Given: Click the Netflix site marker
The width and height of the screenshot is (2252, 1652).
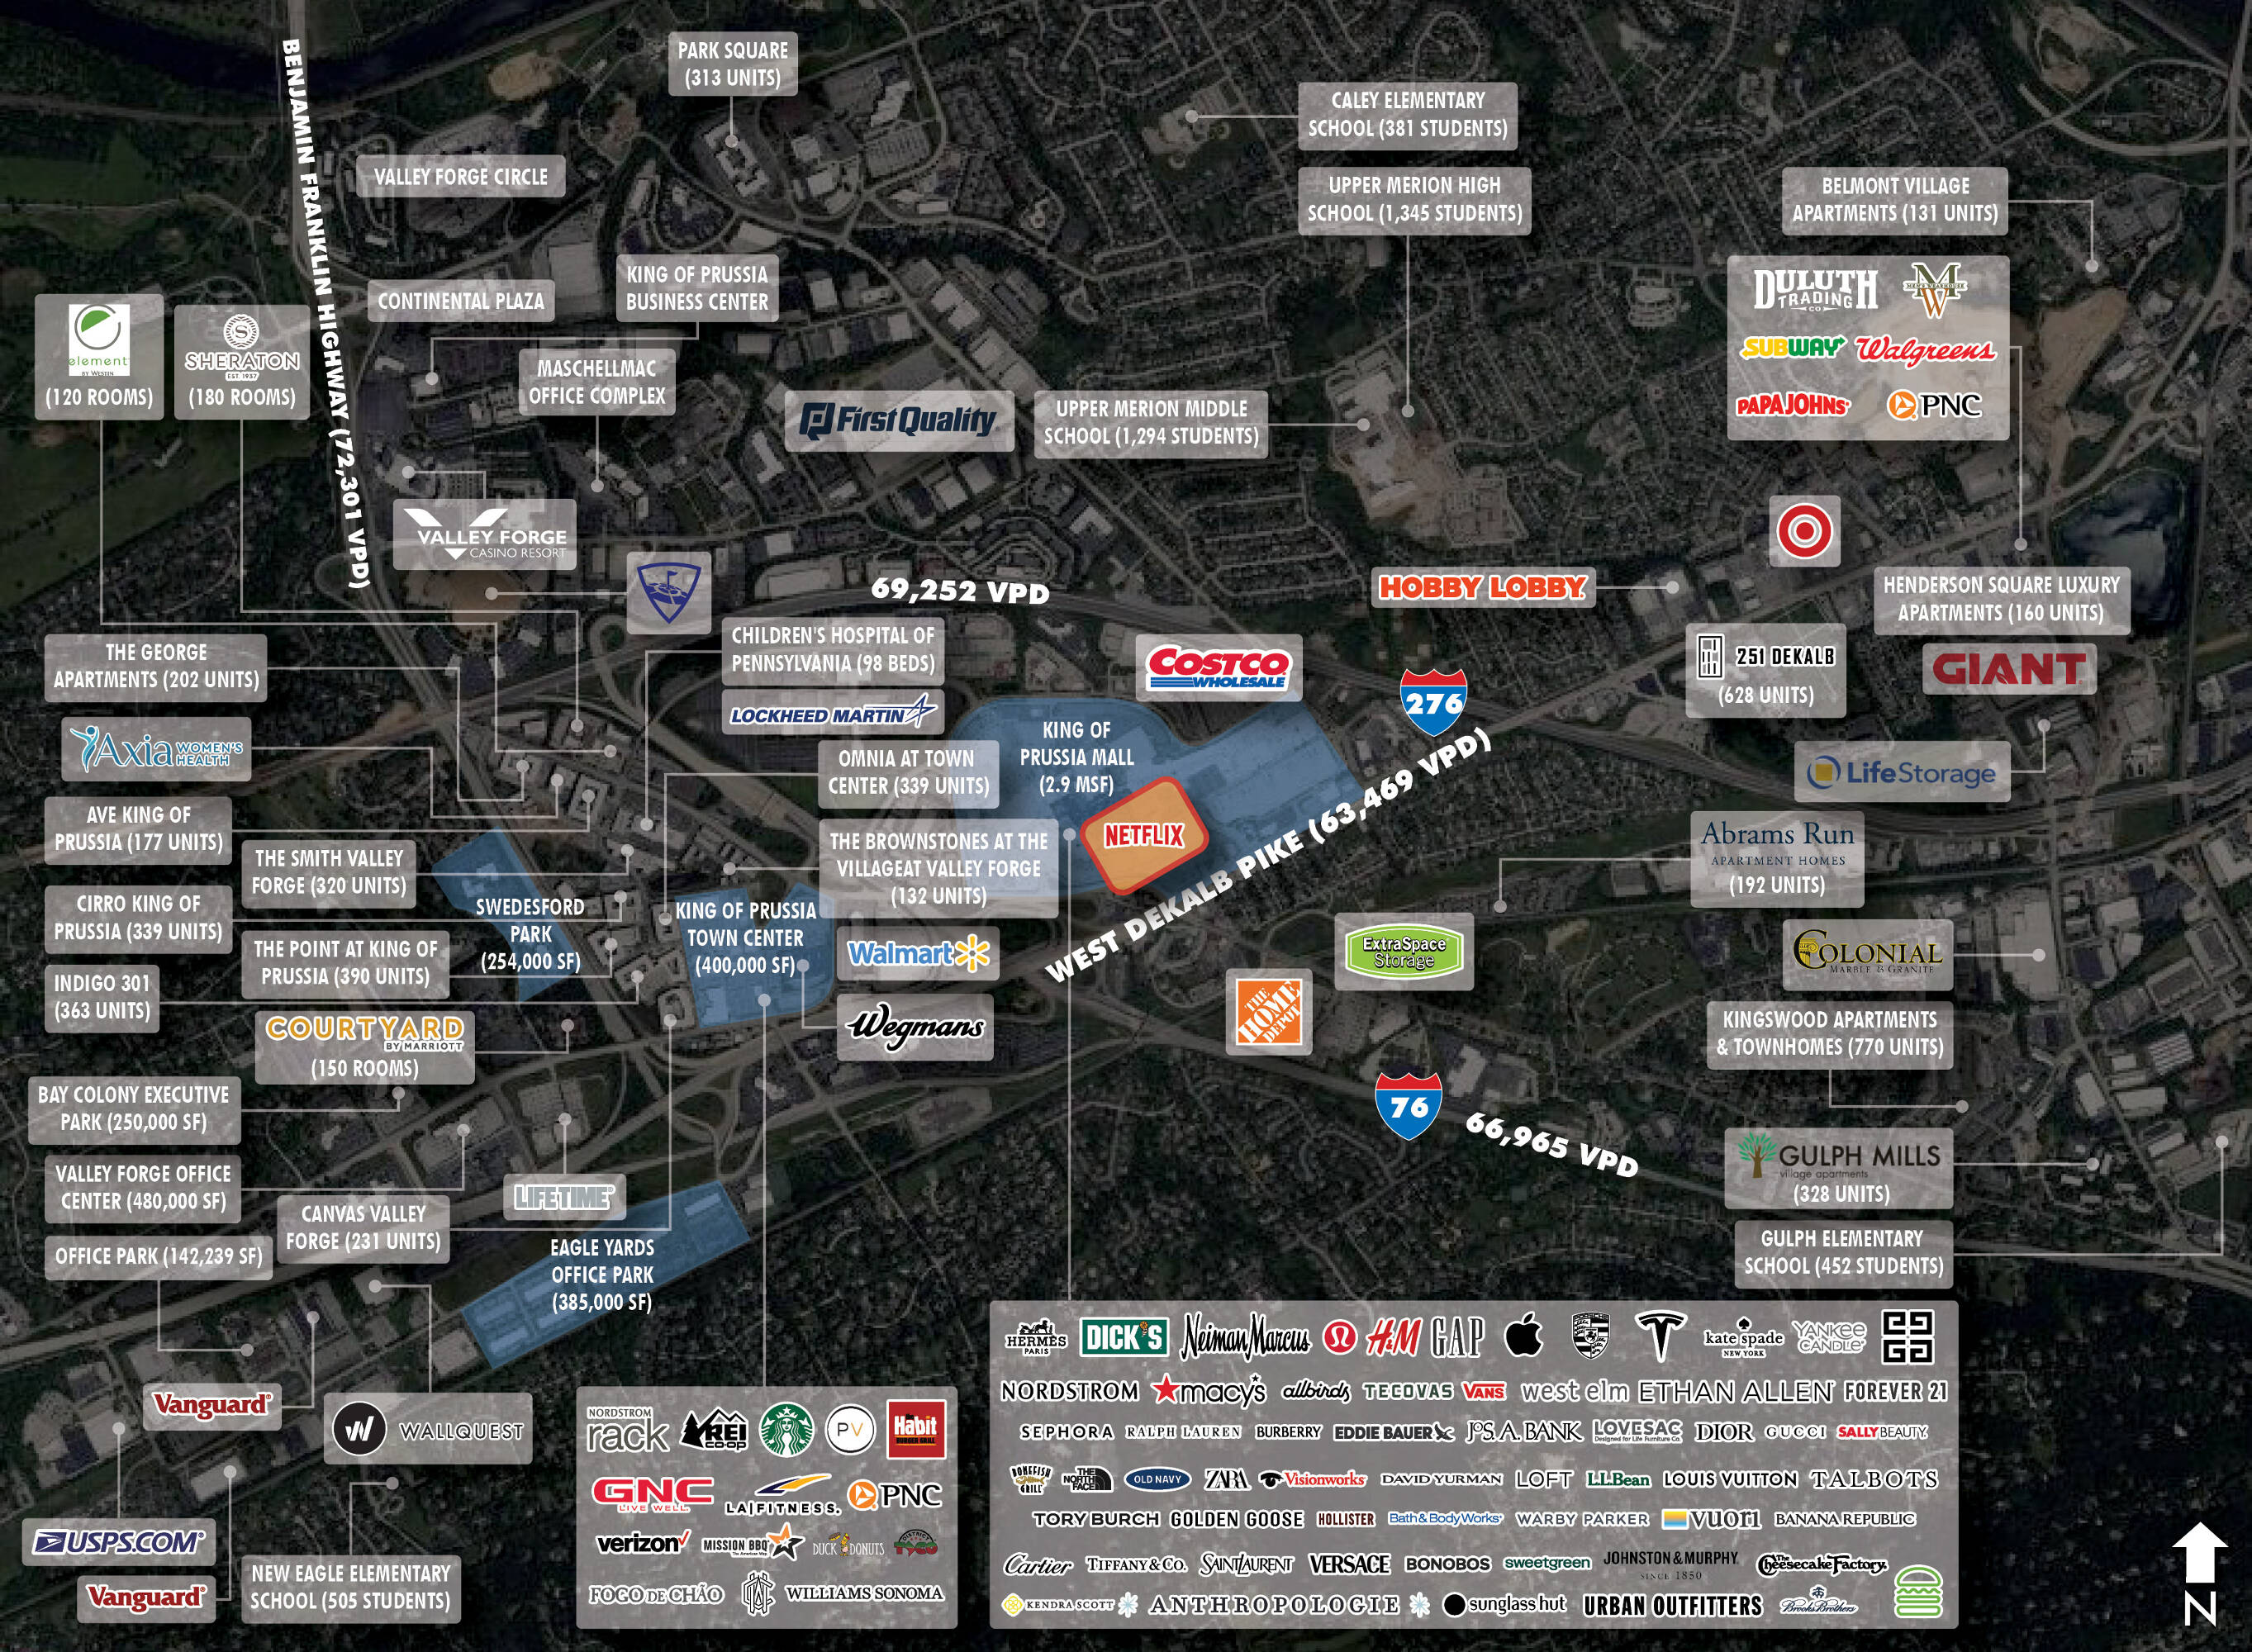Looking at the screenshot, I should point(1143,835).
